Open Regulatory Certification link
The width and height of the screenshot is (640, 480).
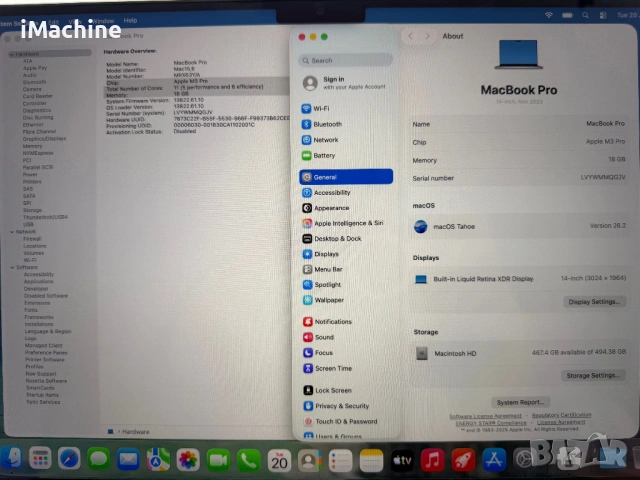(561, 415)
